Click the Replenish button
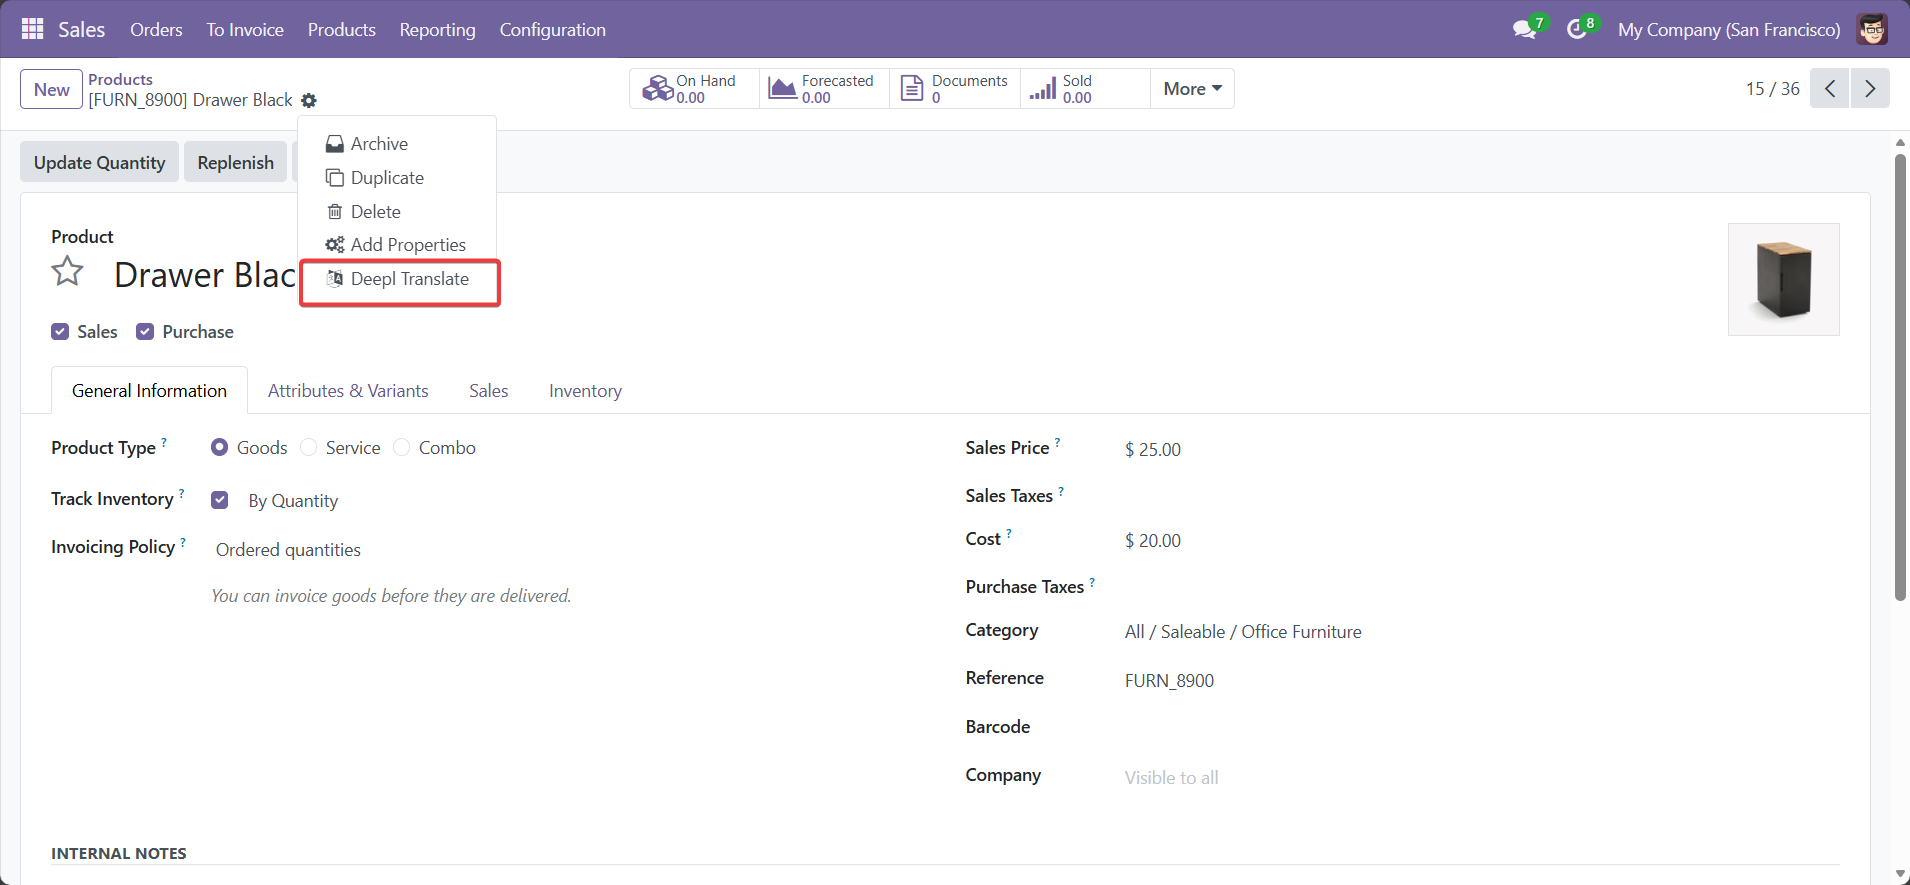 (235, 162)
